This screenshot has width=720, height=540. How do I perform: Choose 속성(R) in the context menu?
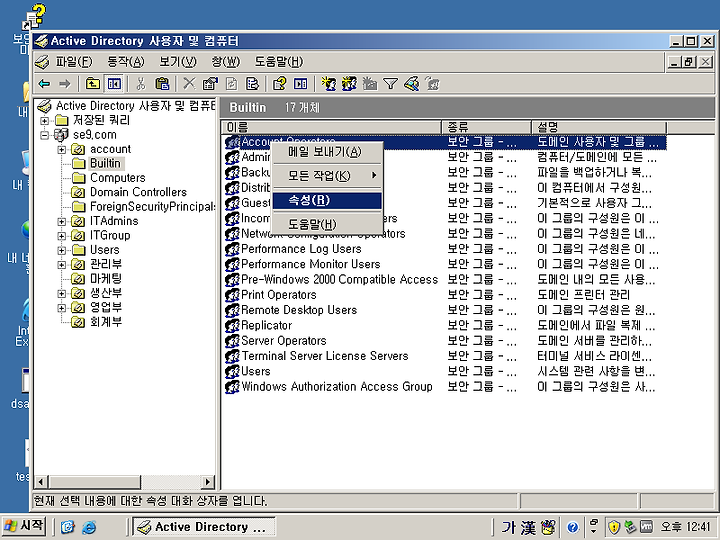pos(327,200)
